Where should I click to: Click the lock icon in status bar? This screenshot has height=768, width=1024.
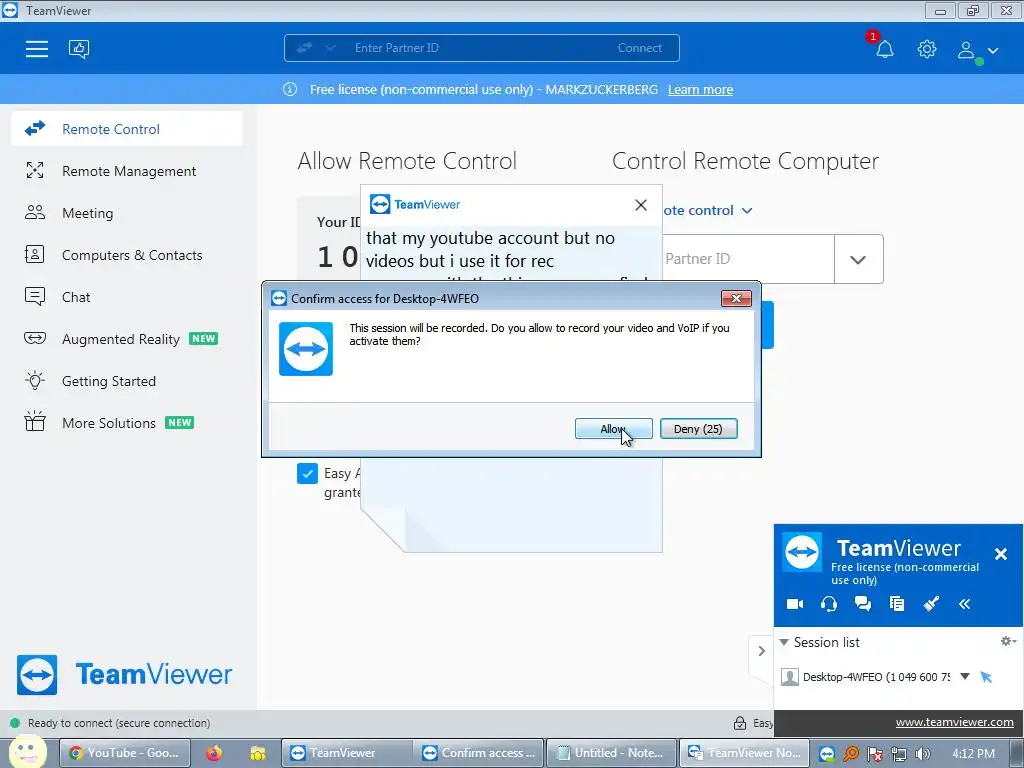click(x=739, y=723)
